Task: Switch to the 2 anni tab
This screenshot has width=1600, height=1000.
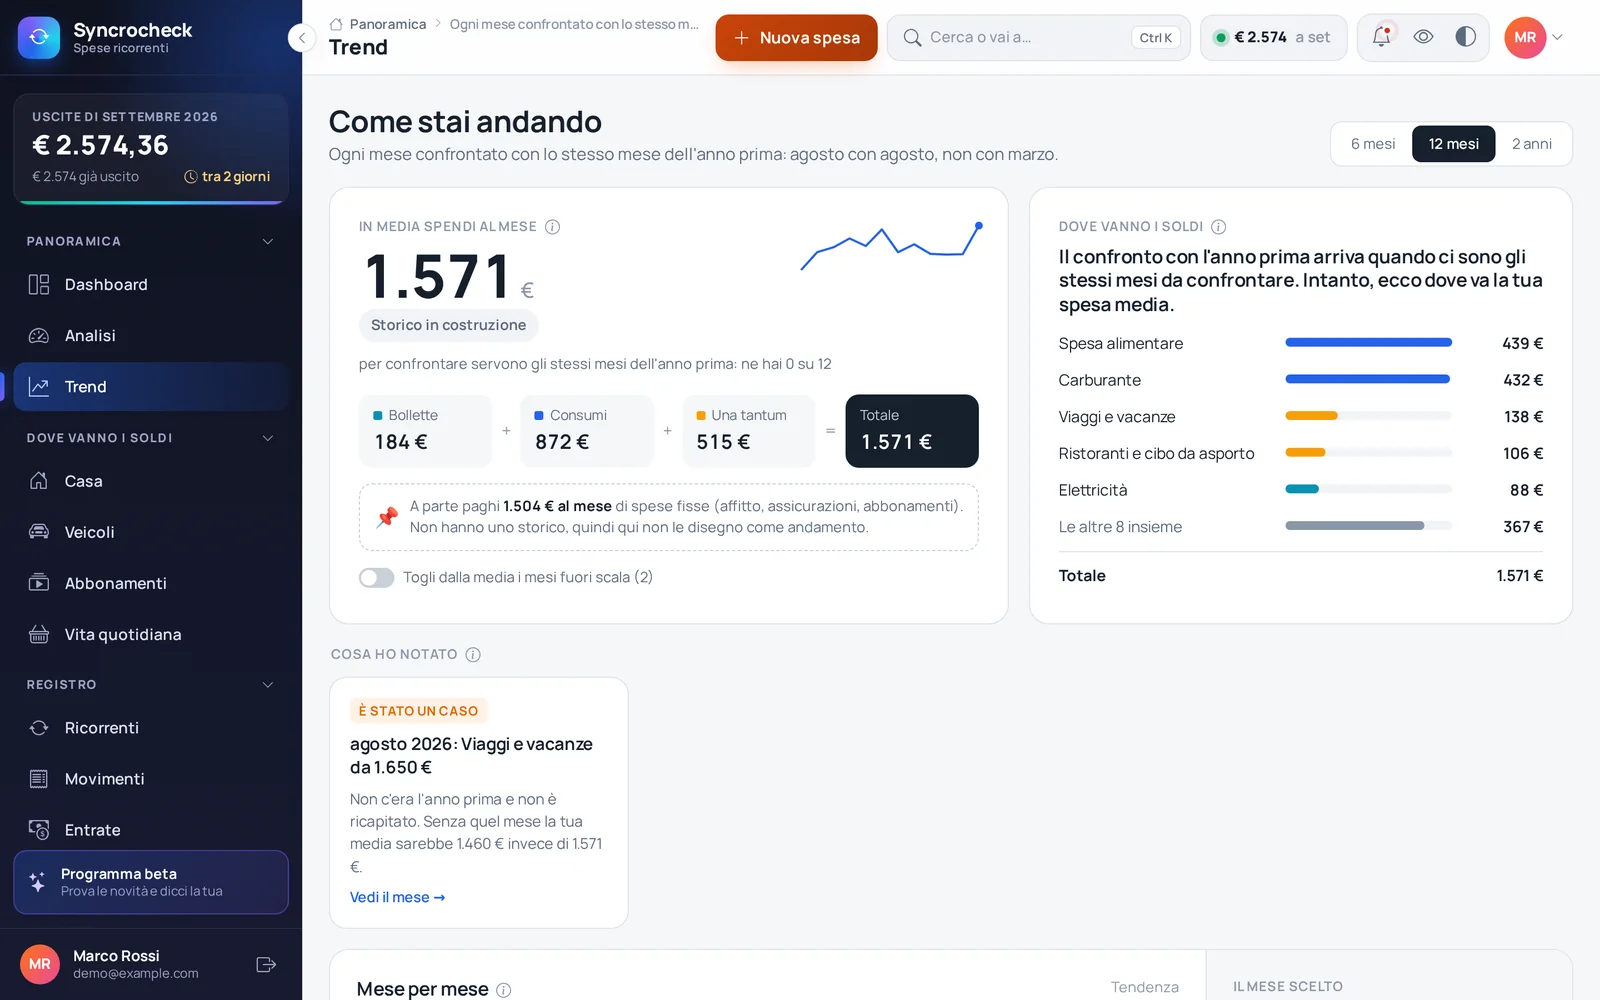Action: pos(1531,144)
